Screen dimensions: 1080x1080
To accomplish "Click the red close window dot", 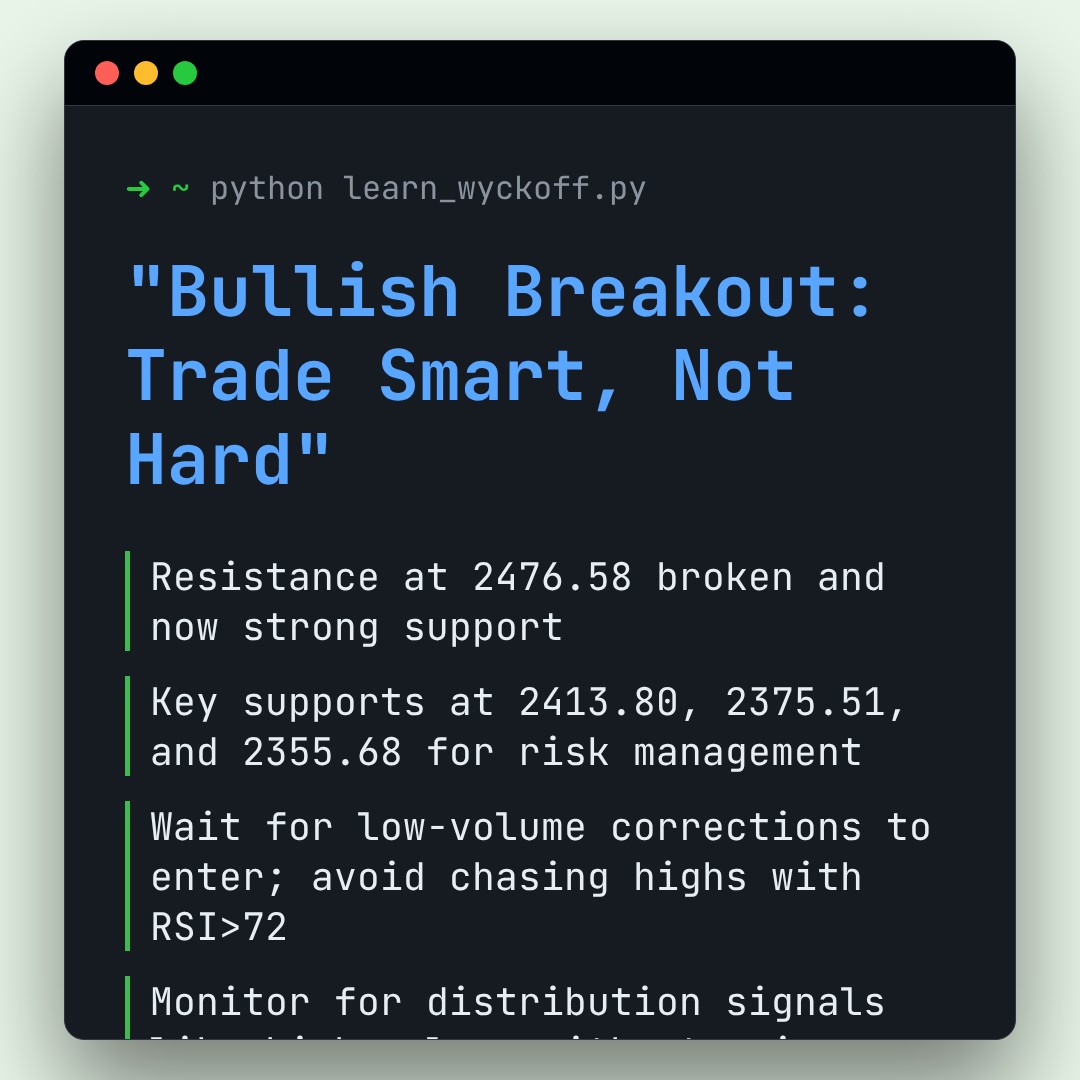I will 107,73.
